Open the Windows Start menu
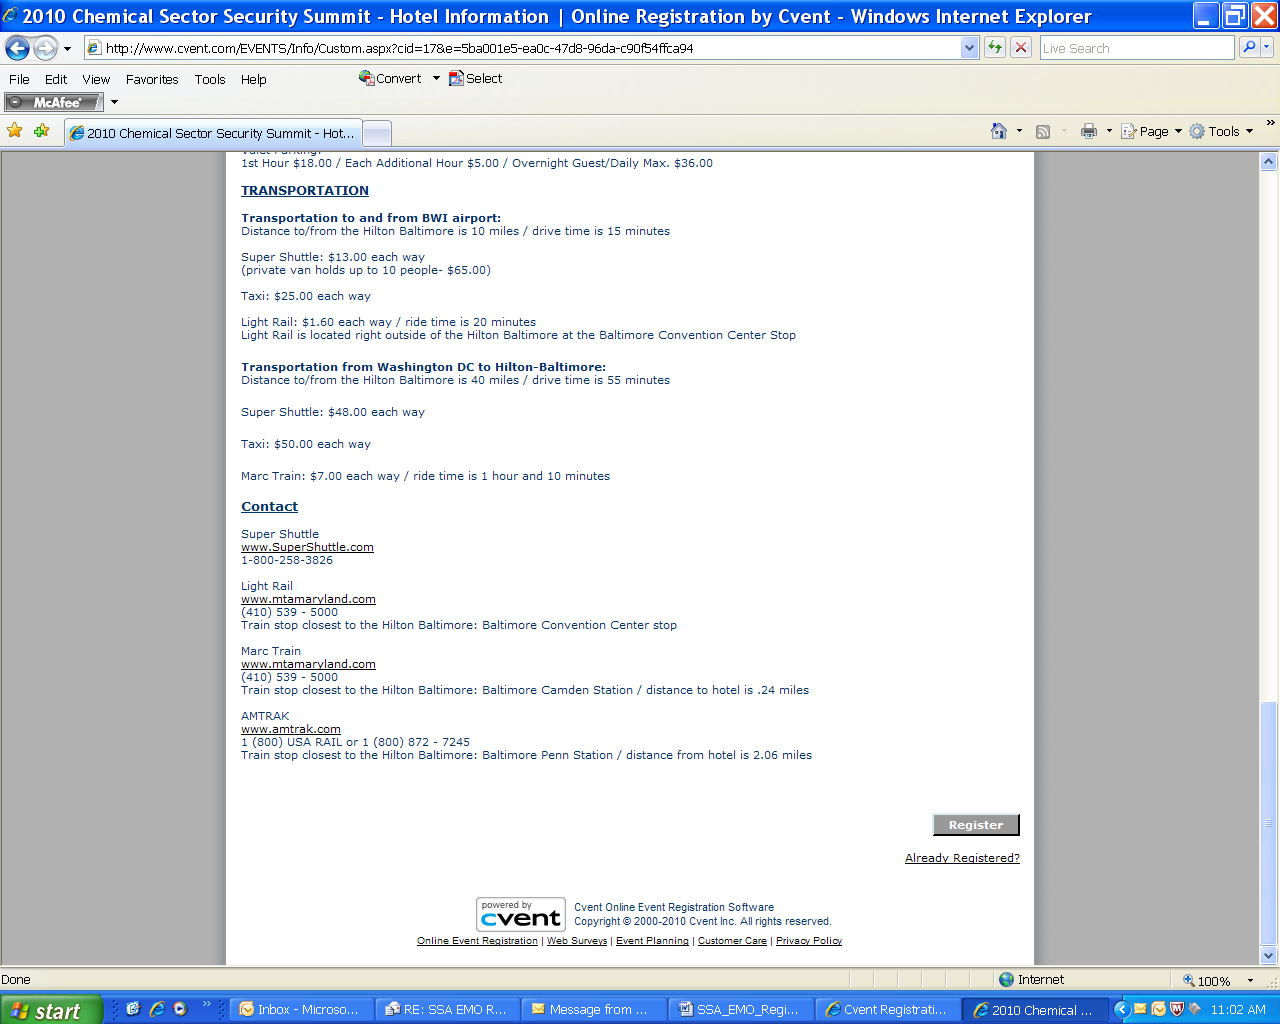The height and width of the screenshot is (1024, 1280). [51, 1010]
